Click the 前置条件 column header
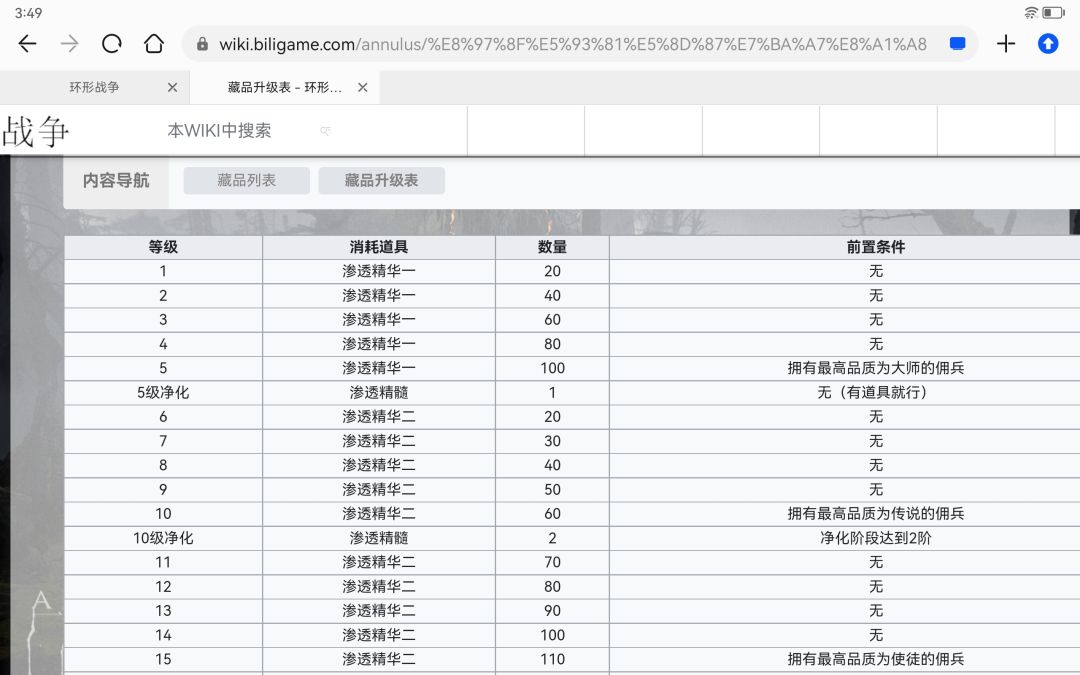The width and height of the screenshot is (1080, 675). (875, 247)
